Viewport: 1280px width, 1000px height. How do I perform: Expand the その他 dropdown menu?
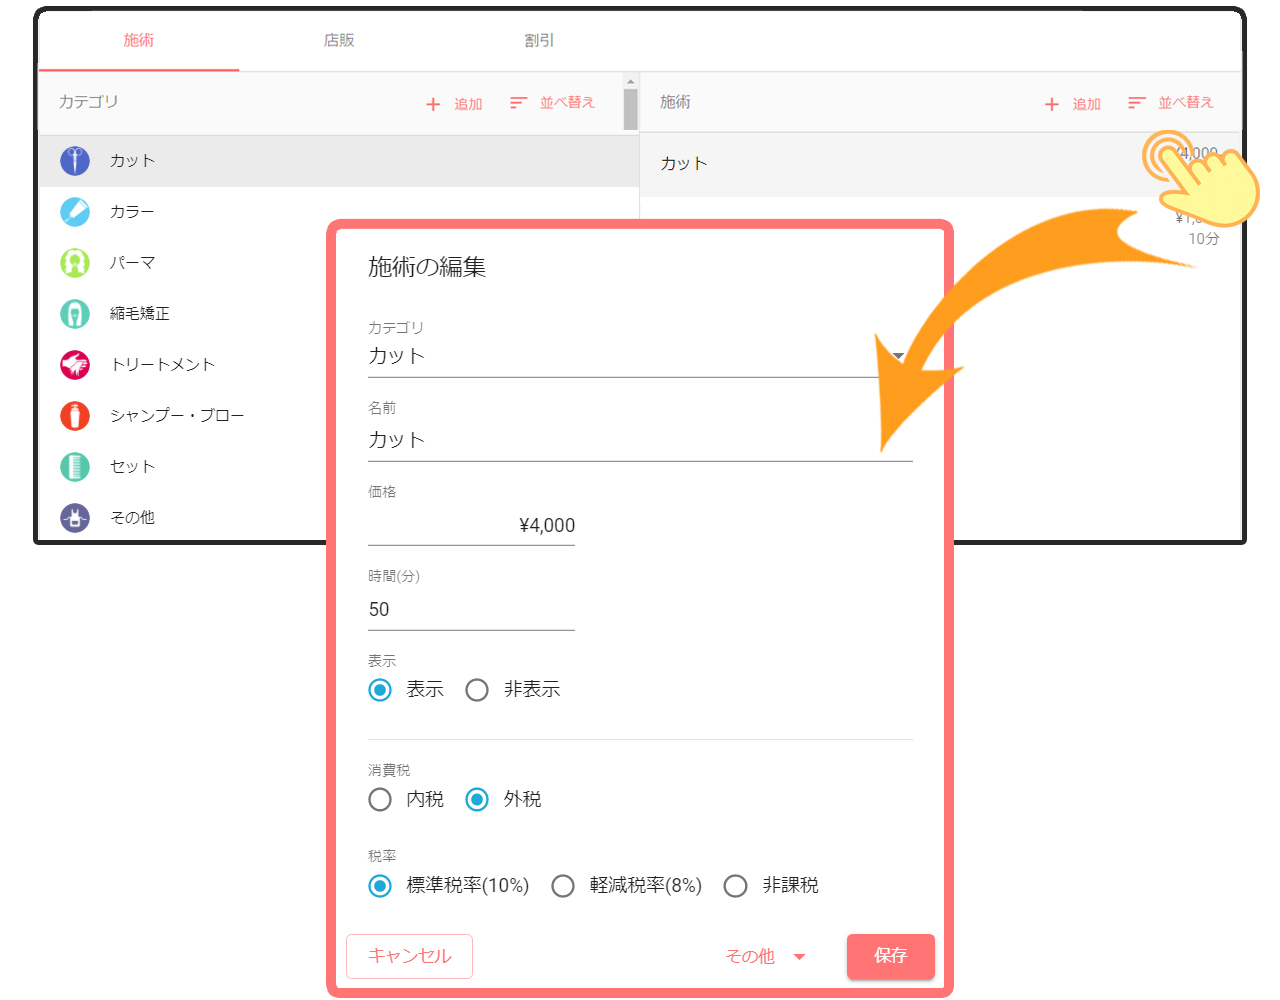point(766,957)
